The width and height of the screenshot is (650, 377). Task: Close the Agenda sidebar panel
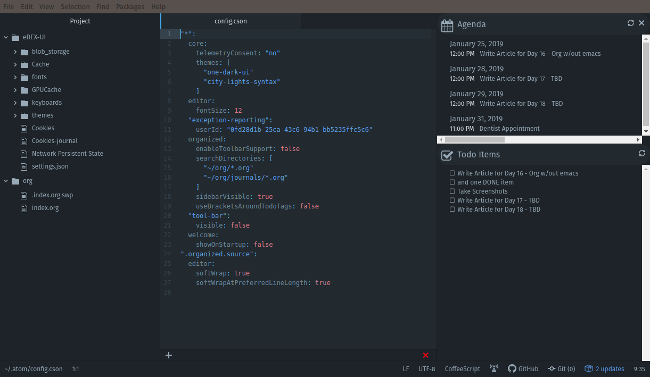click(641, 23)
